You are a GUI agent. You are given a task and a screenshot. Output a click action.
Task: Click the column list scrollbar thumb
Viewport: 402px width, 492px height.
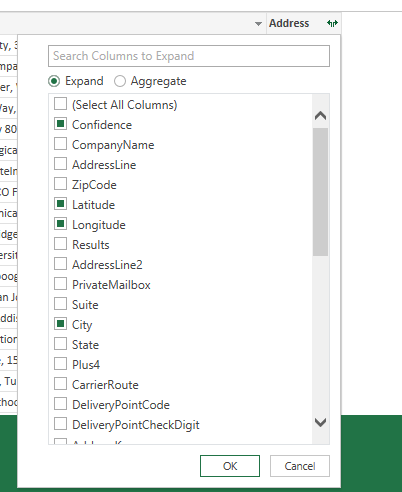click(320, 192)
